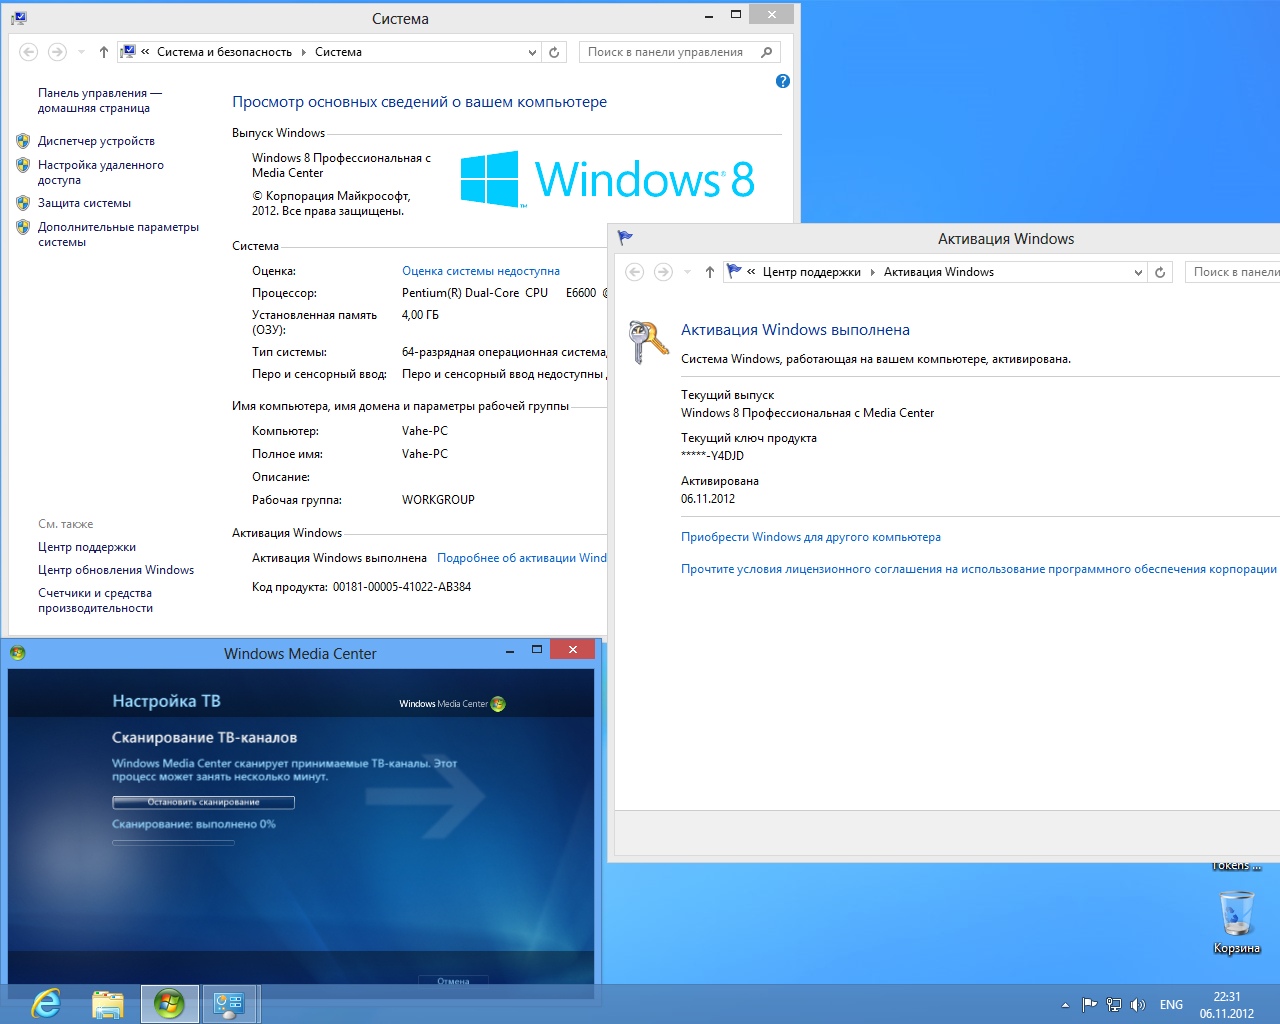This screenshot has width=1280, height=1024.
Task: Minimize the Windows Media Center window
Action: [510, 652]
